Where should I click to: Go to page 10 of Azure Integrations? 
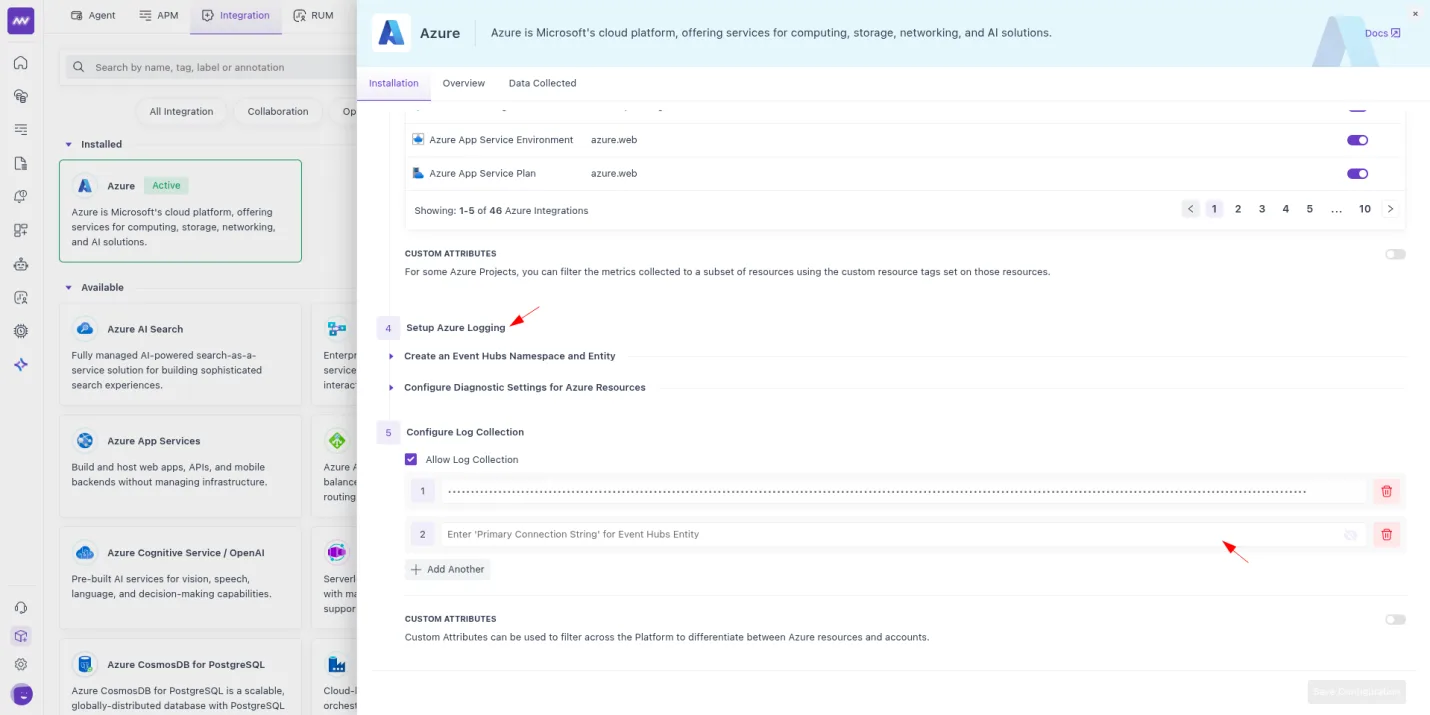pos(1365,209)
